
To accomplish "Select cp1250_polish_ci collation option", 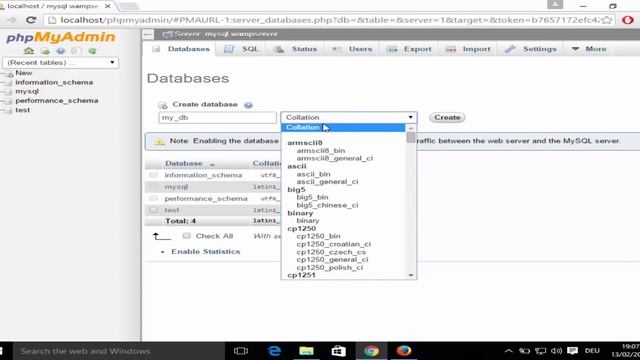I will pyautogui.click(x=329, y=268).
